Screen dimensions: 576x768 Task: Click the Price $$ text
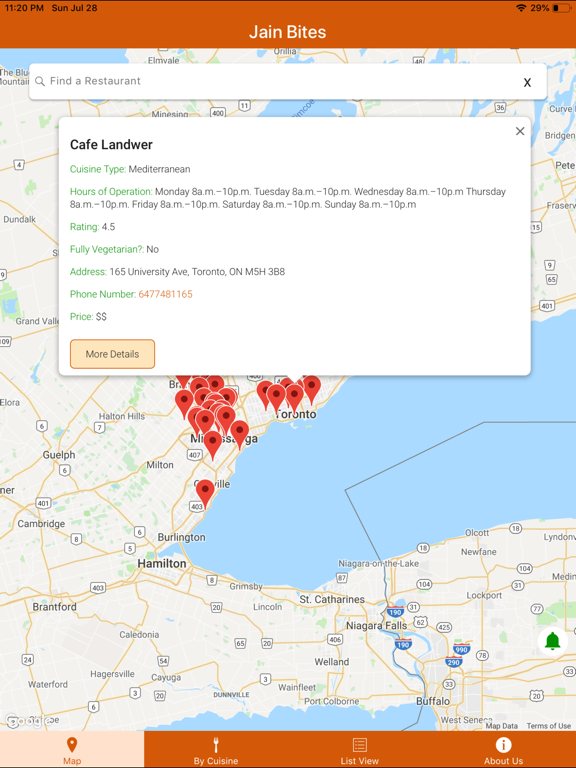pos(88,317)
